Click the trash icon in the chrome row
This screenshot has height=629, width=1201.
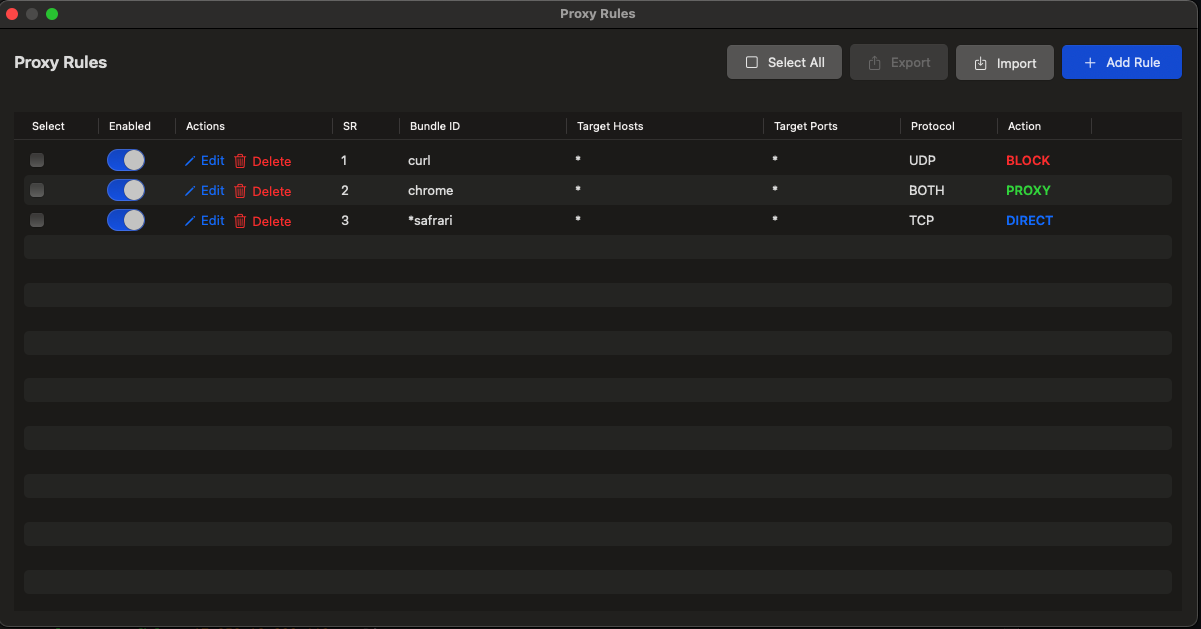[x=240, y=191]
